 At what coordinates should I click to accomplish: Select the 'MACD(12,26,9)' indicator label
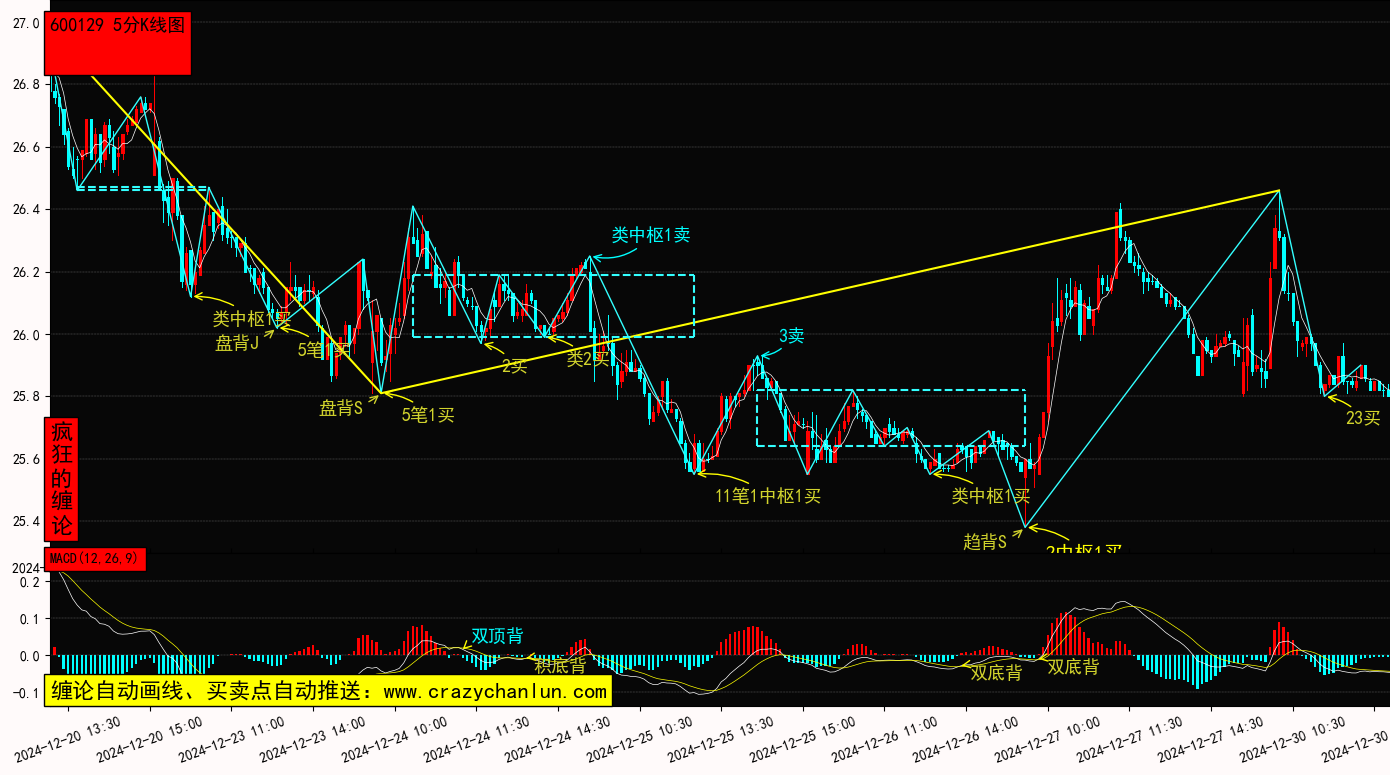point(96,559)
